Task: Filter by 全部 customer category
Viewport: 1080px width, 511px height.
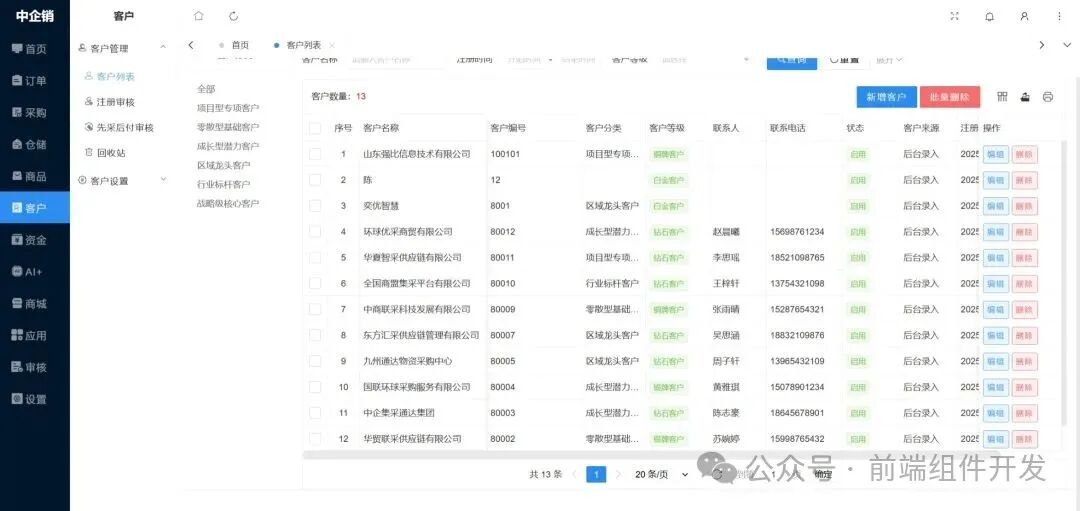Action: (206, 89)
